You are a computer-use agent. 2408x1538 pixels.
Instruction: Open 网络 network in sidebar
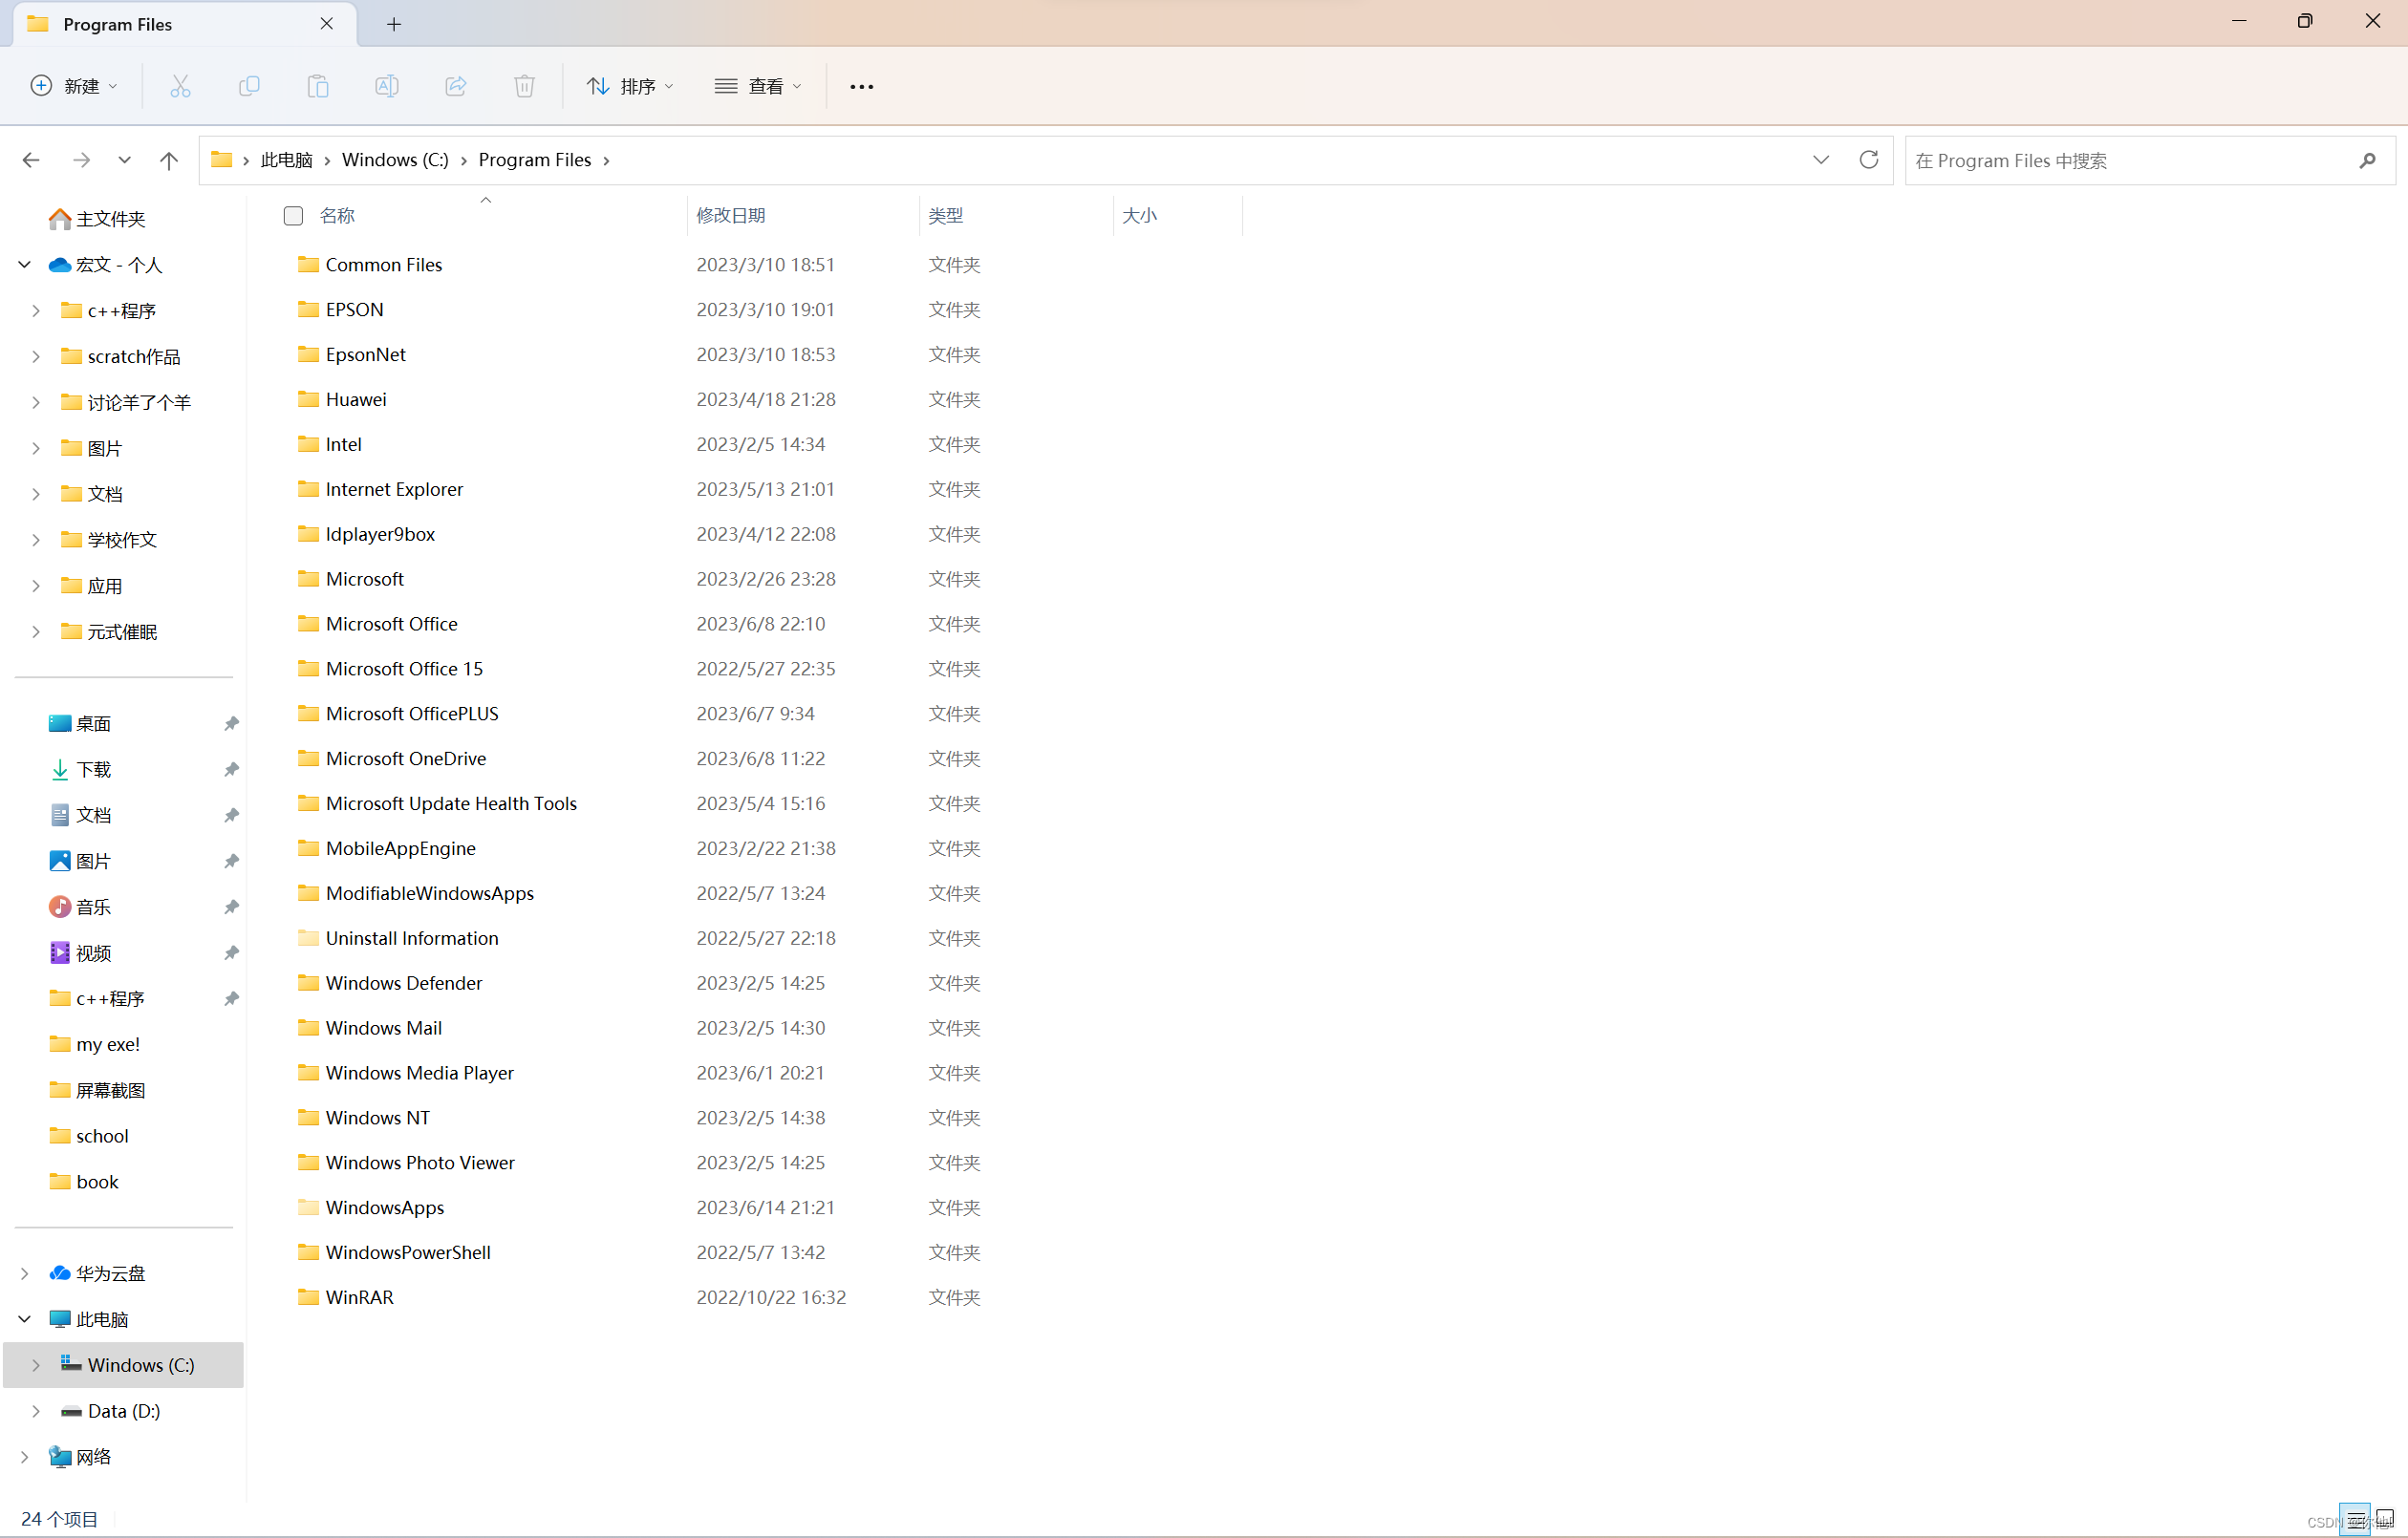(x=80, y=1457)
